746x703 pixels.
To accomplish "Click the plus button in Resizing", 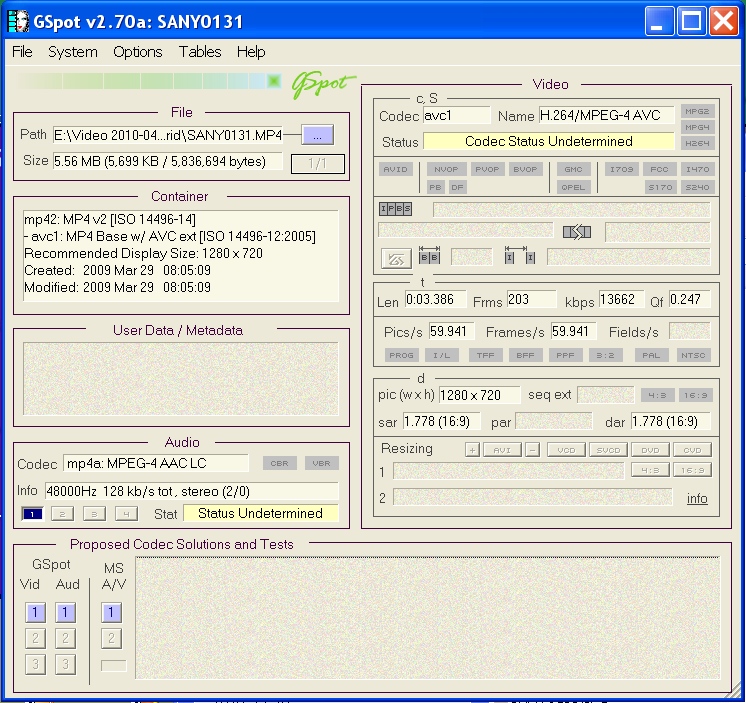I will pos(472,449).
